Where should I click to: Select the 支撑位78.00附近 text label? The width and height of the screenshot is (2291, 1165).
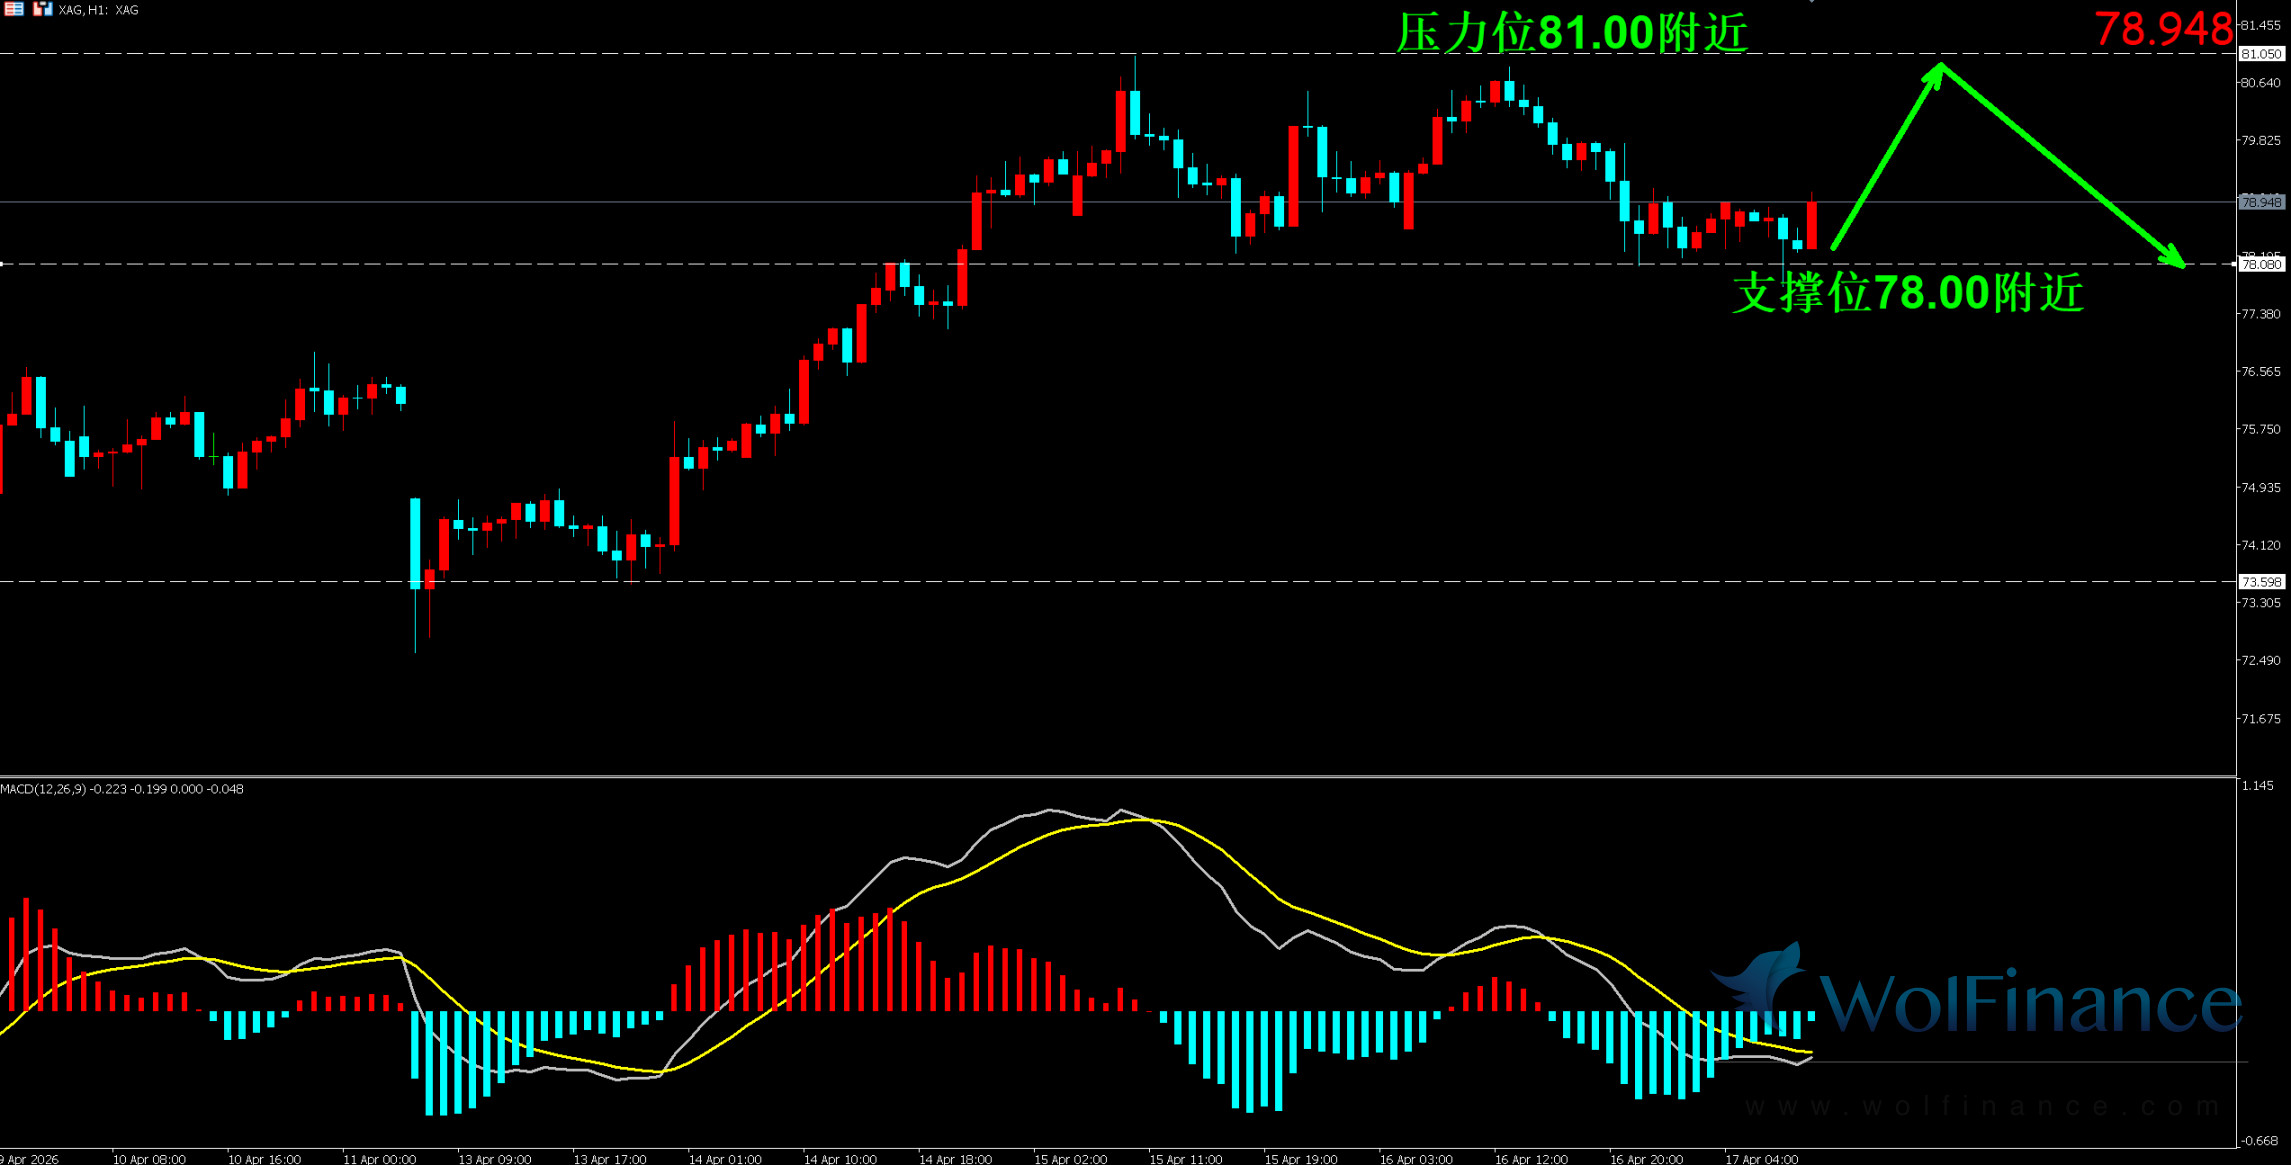[x=1907, y=293]
